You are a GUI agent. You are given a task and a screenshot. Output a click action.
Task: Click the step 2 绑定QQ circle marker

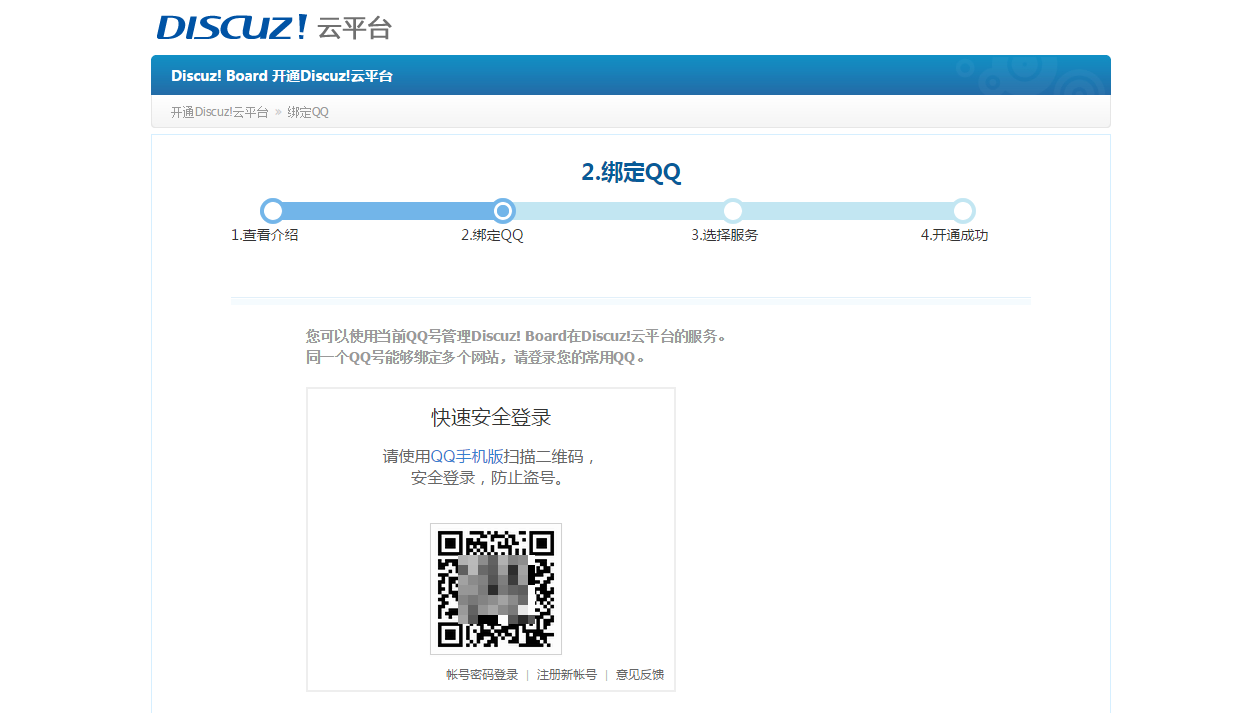504,211
